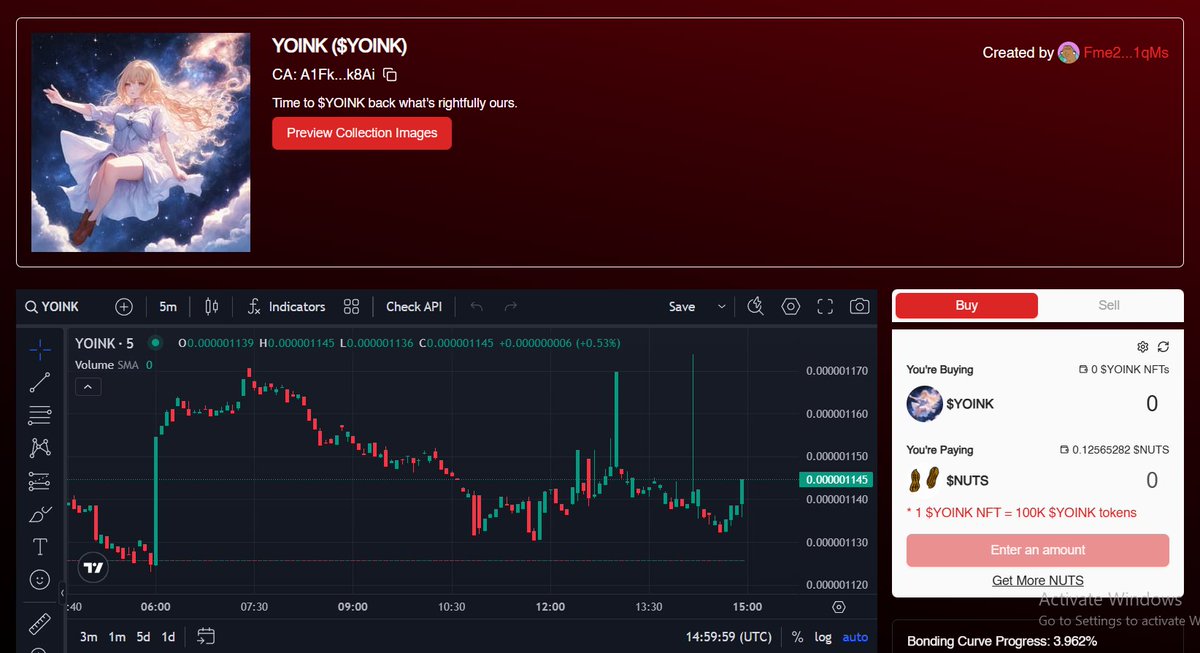Set the chart range to 3m

tap(89, 637)
